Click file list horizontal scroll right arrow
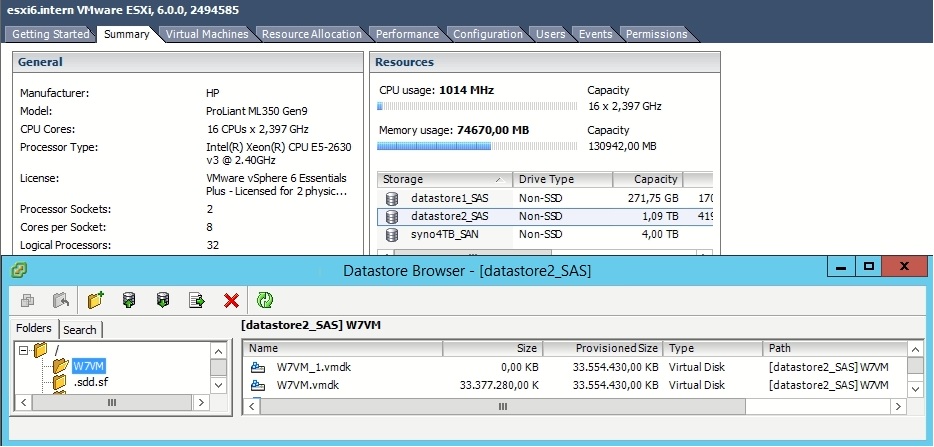This screenshot has width=934, height=447. tap(898, 406)
